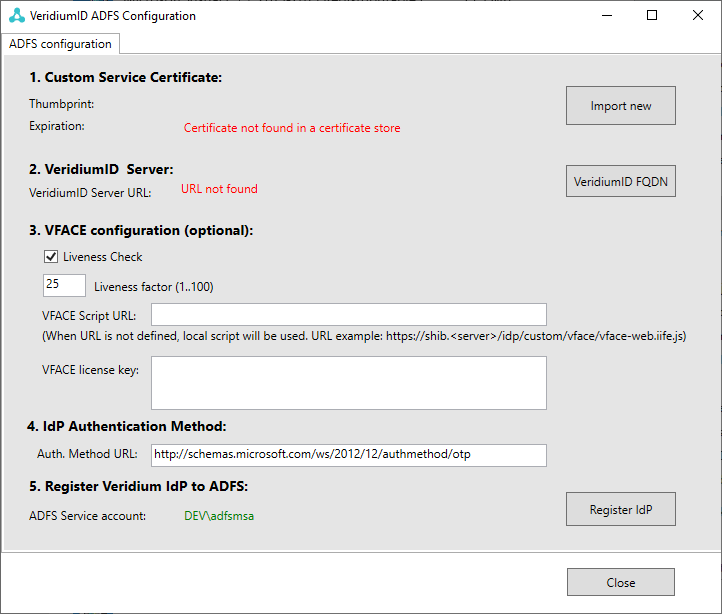Minimize the VeridiumID ADFS Configuration window
The image size is (722, 614).
(x=605, y=16)
